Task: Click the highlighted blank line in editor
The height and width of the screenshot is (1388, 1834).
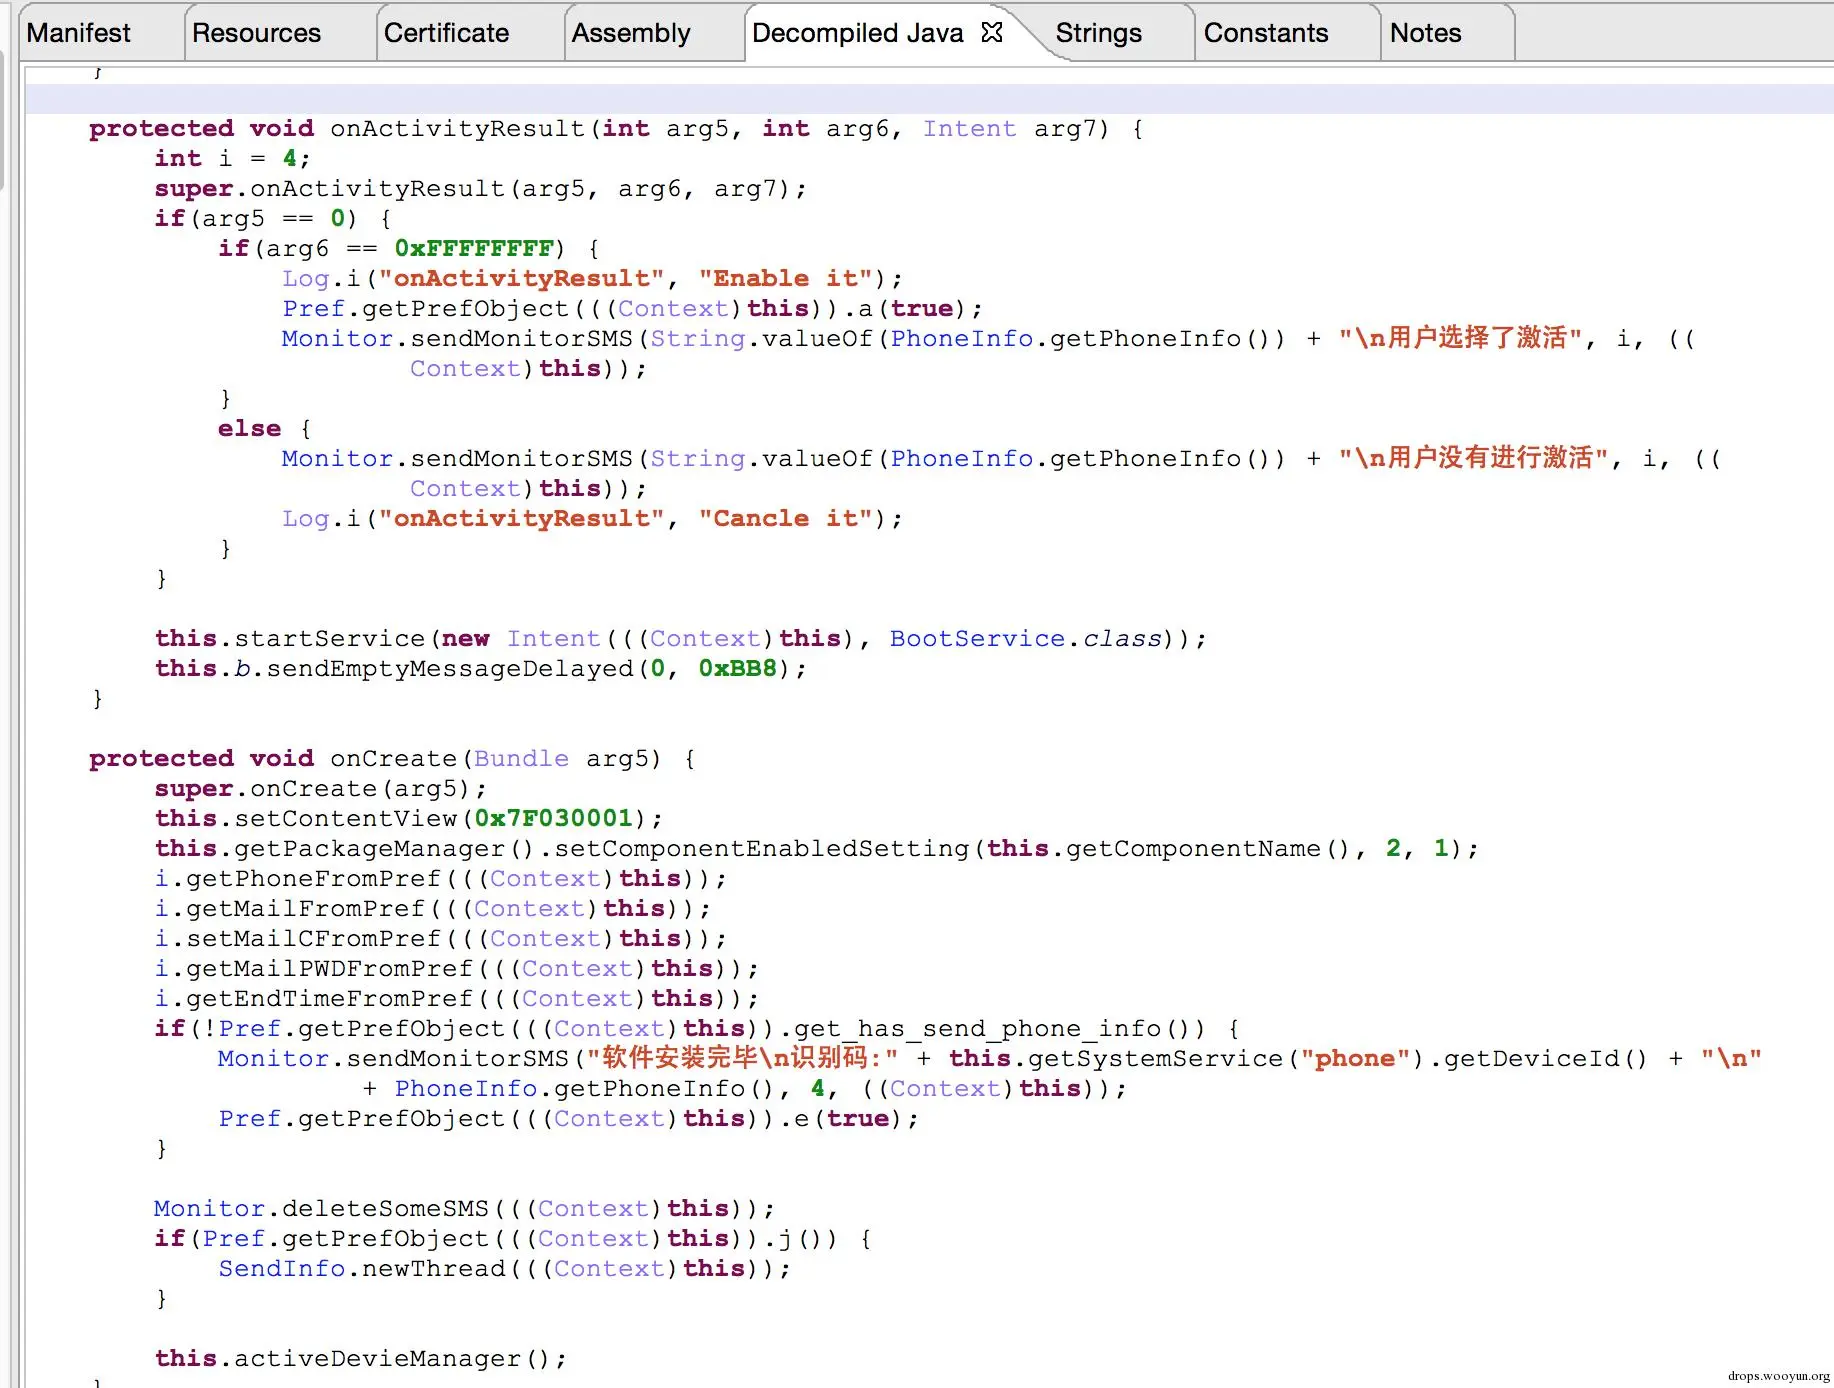Action: (x=929, y=99)
